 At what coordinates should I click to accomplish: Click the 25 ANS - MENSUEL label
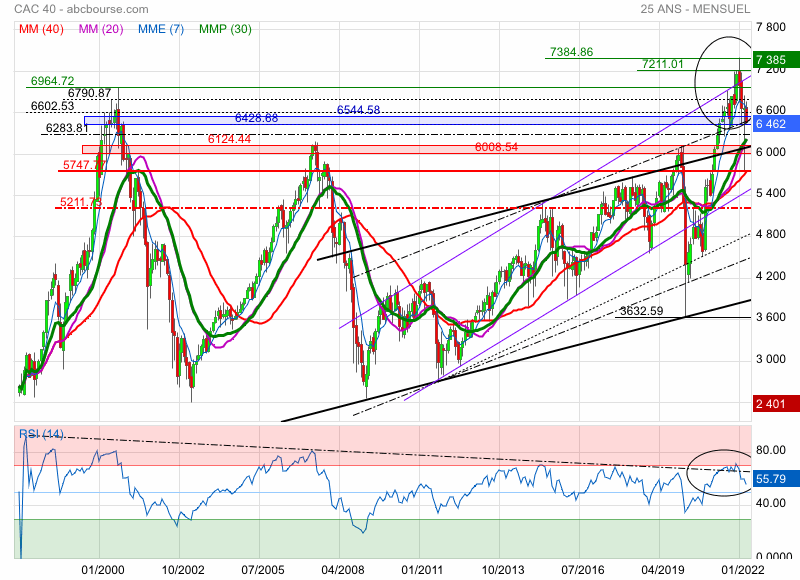695,9
